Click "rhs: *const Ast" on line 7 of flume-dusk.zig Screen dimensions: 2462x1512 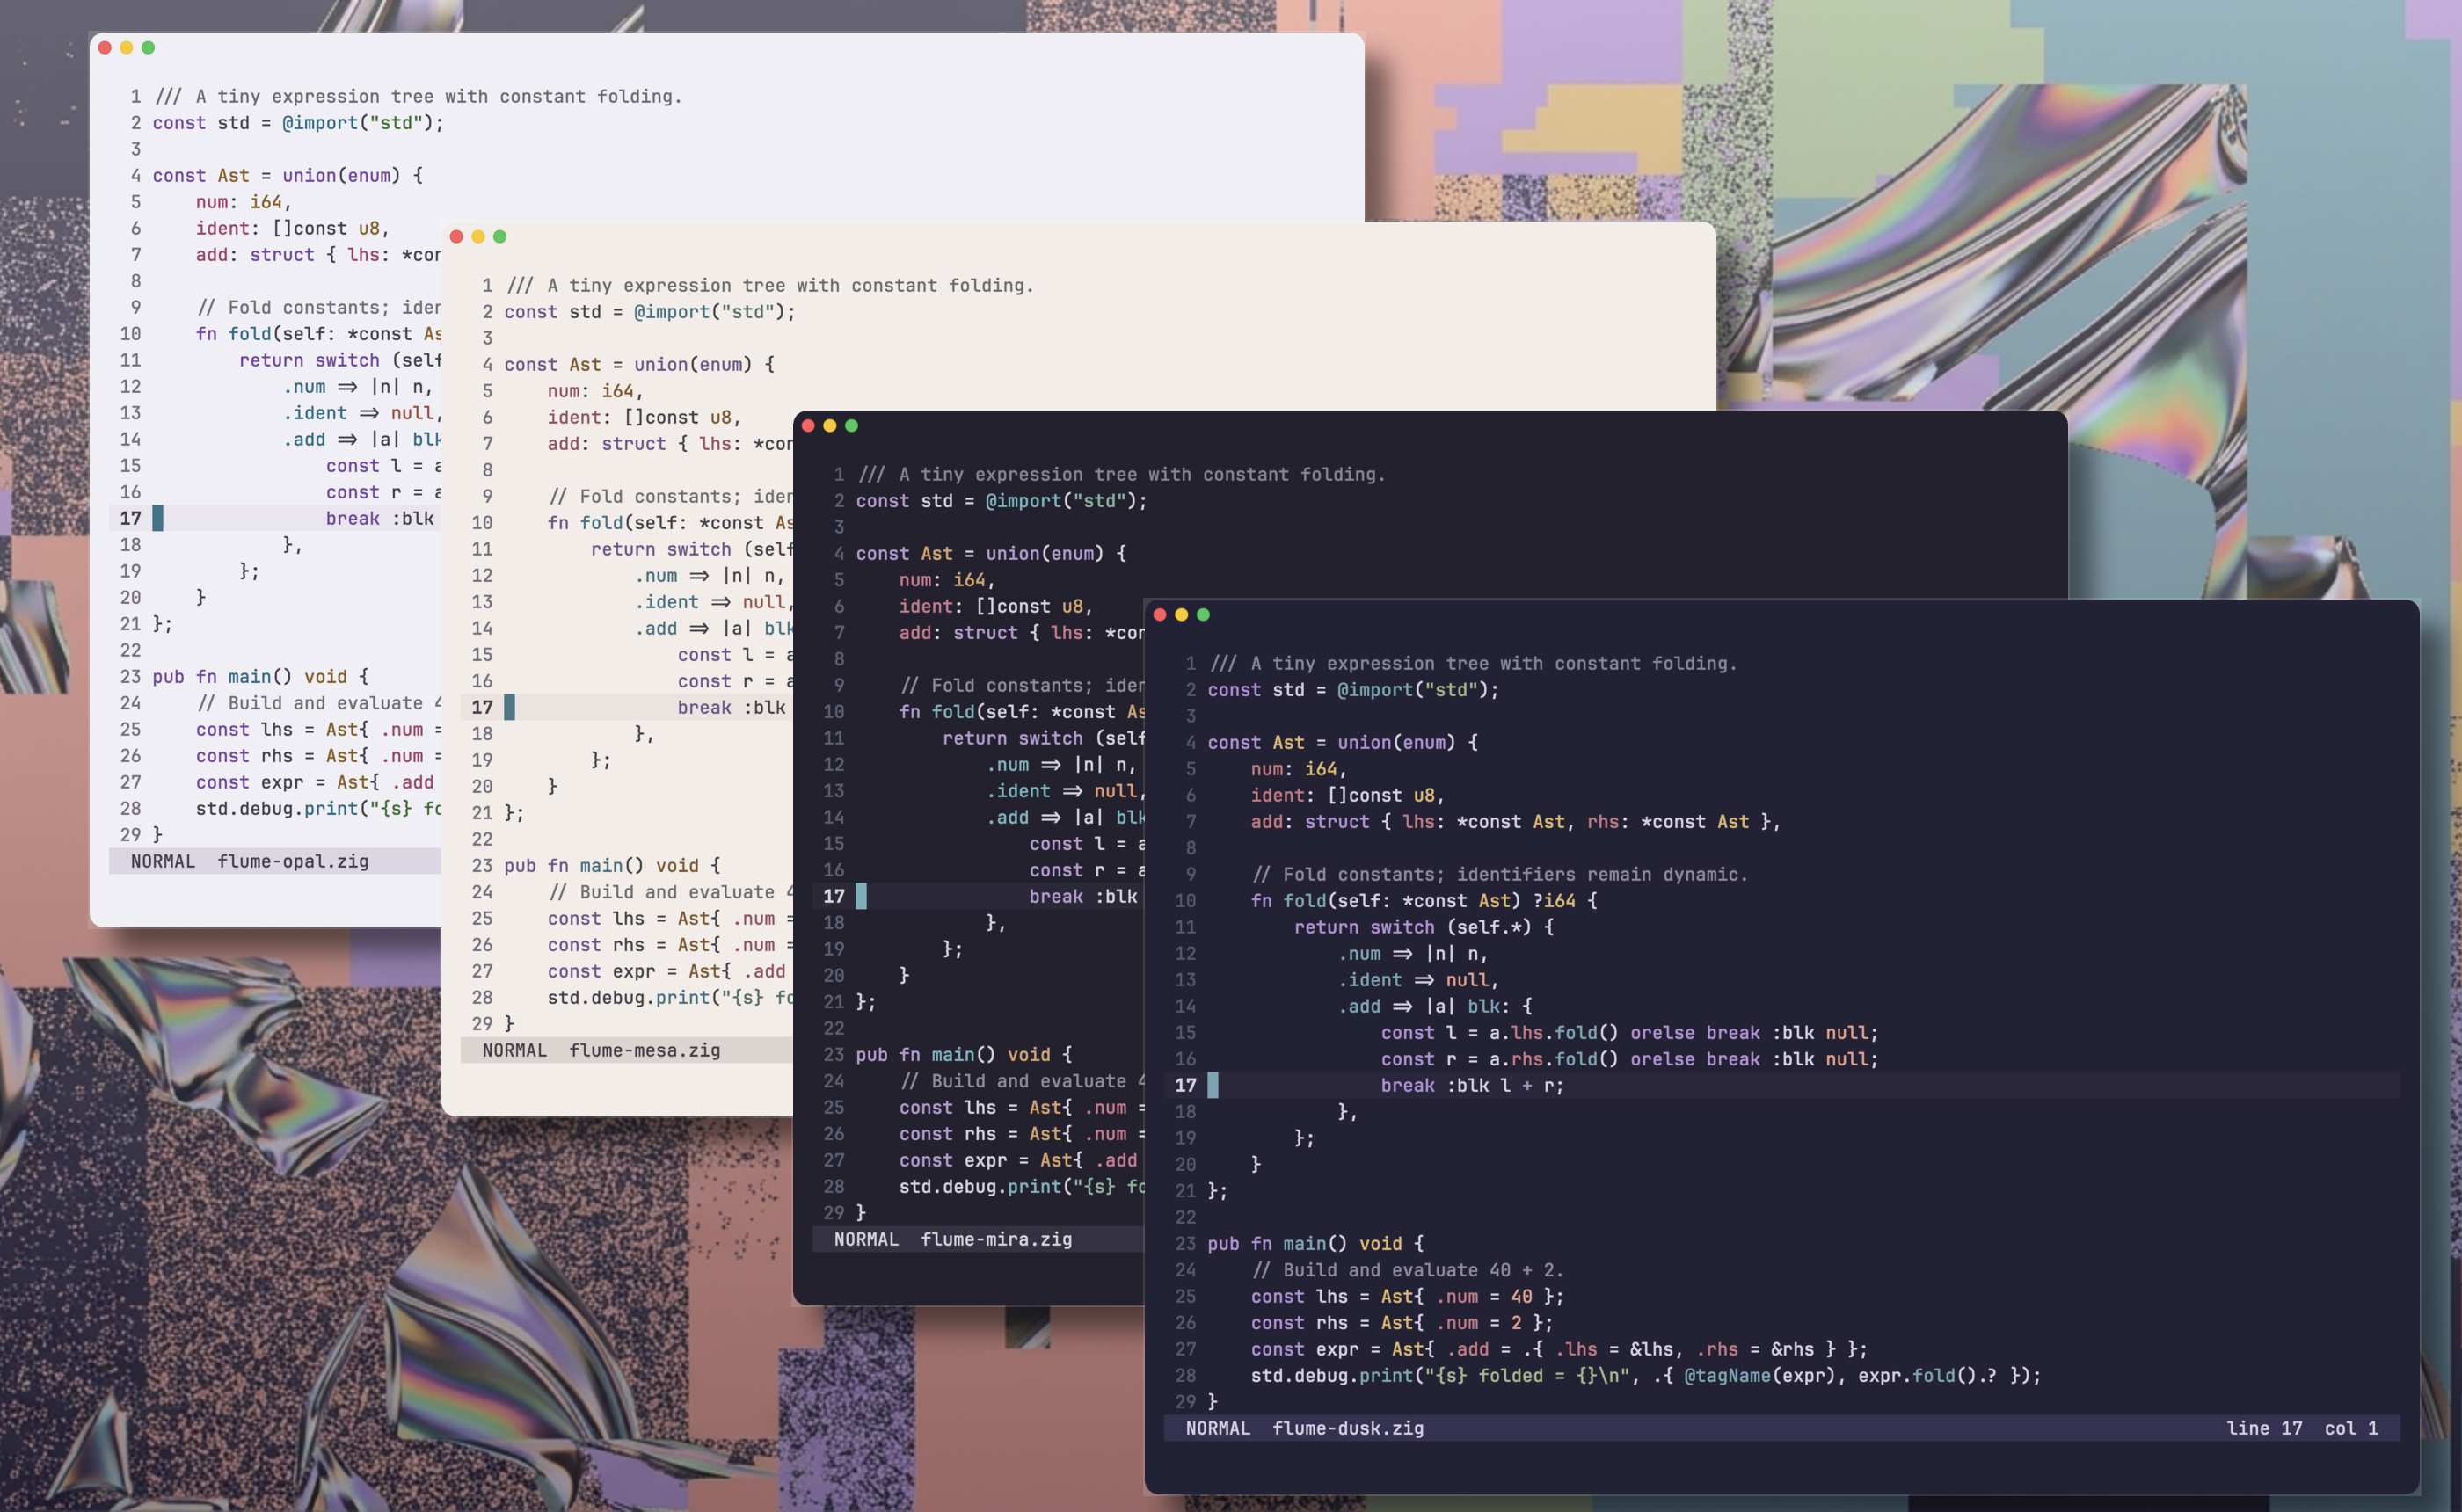[x=1668, y=822]
